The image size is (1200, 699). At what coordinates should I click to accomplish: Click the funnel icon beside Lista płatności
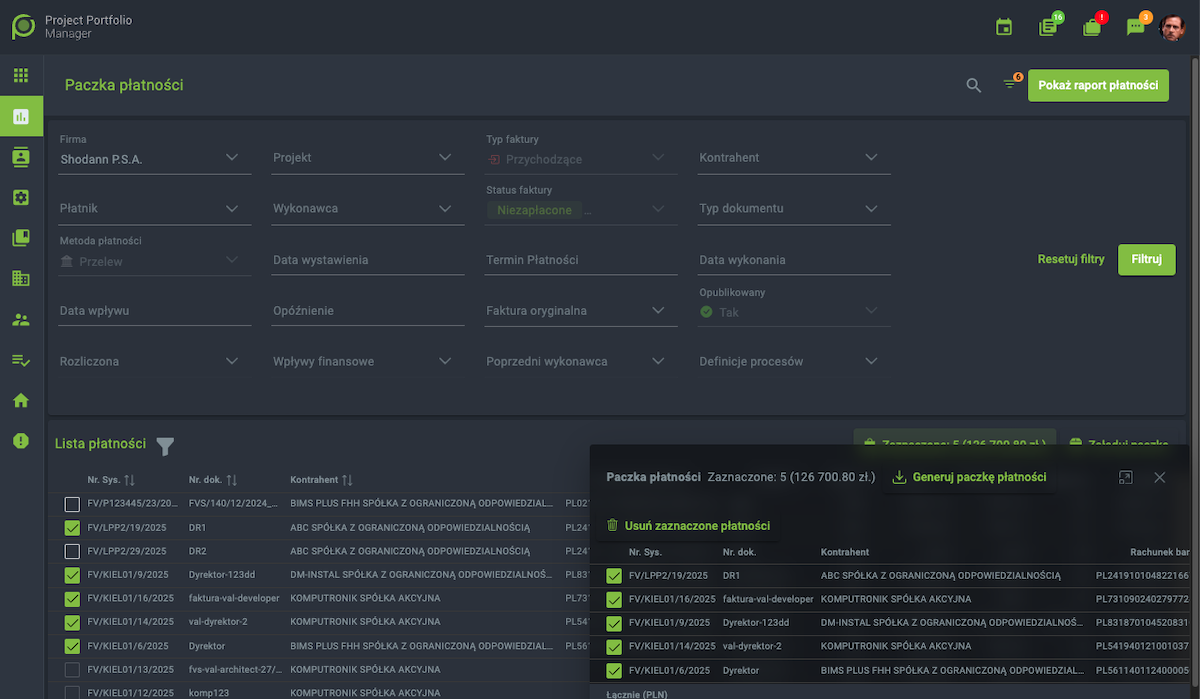pos(165,445)
